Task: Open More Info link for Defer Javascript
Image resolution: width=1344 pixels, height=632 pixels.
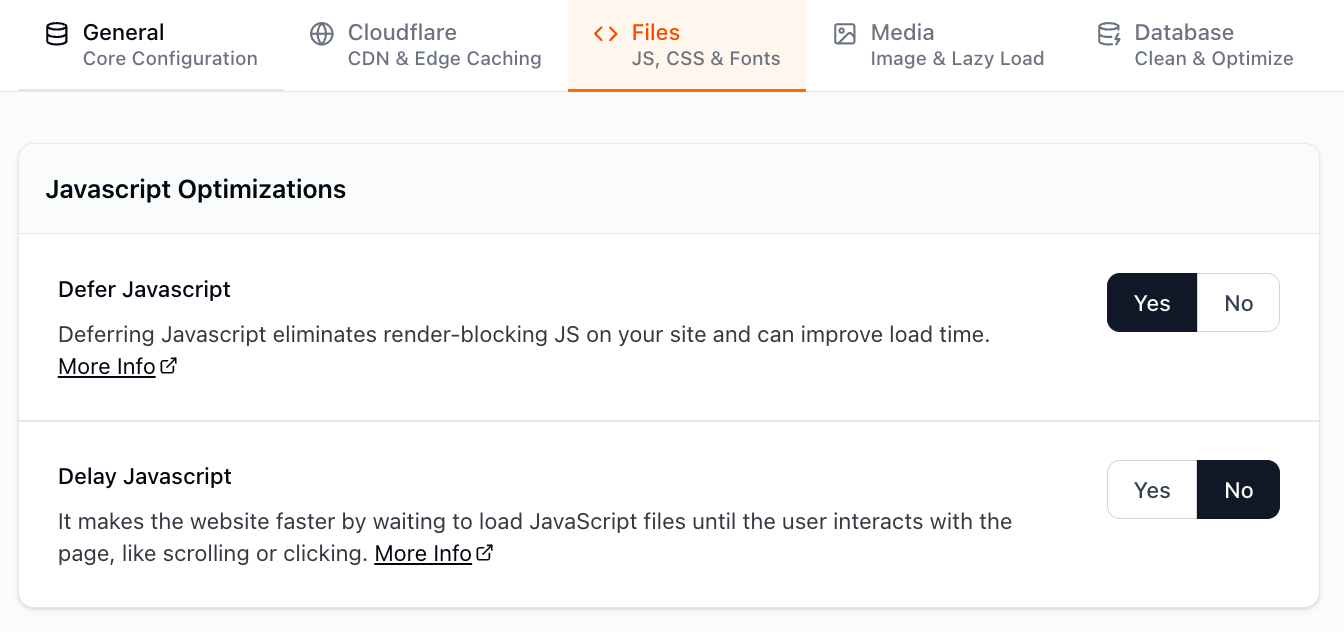Action: (x=107, y=367)
